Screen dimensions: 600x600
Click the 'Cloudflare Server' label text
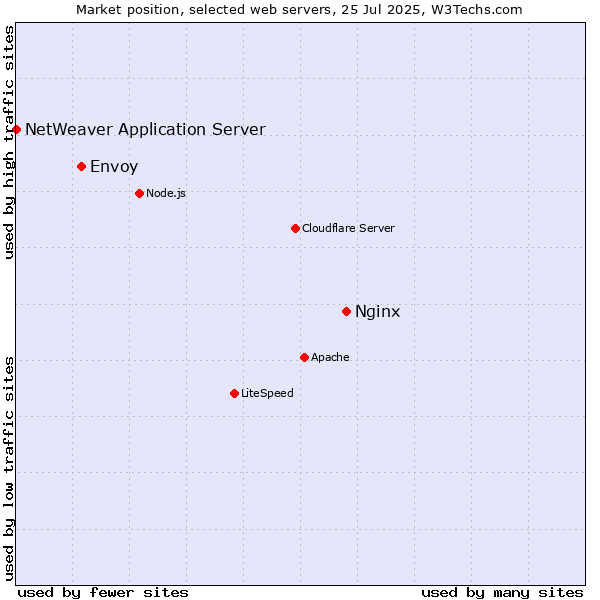(x=348, y=228)
